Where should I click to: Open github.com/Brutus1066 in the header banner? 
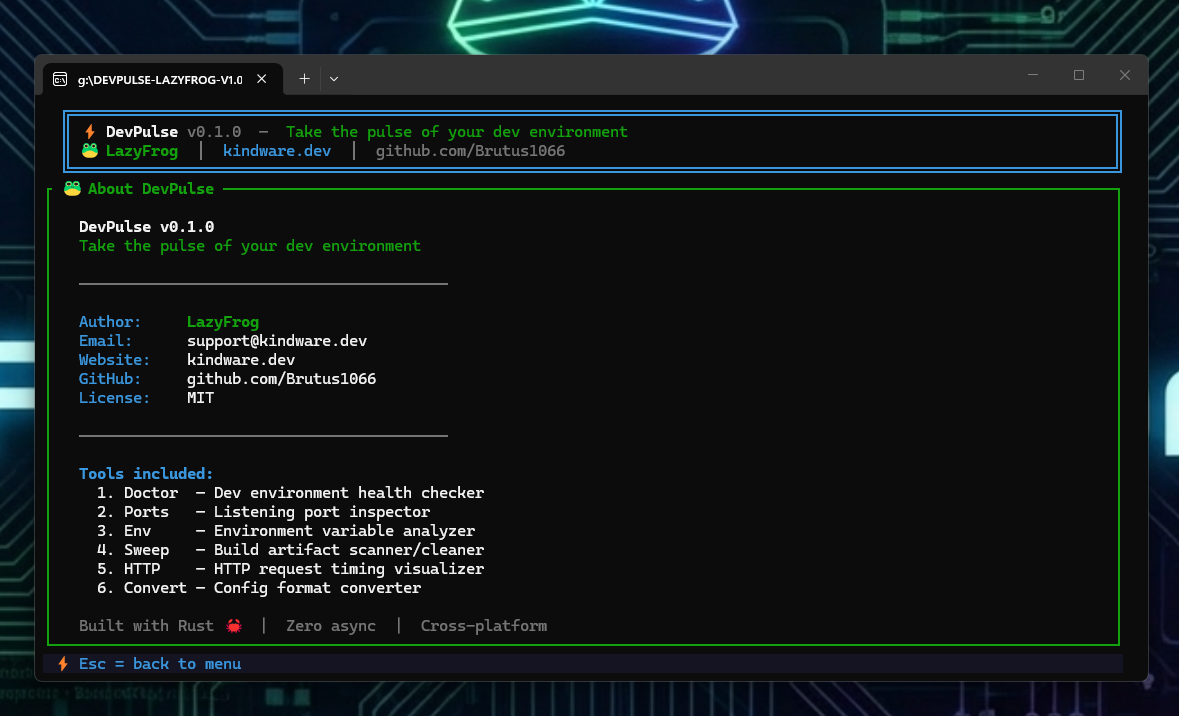point(470,151)
